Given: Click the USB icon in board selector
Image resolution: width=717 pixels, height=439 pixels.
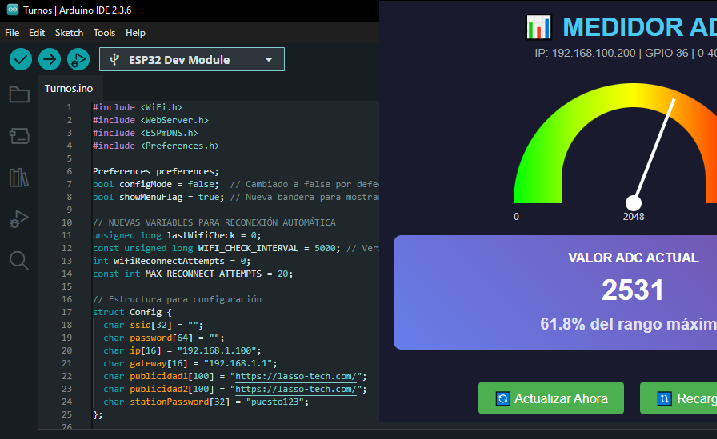Looking at the screenshot, I should point(114,59).
